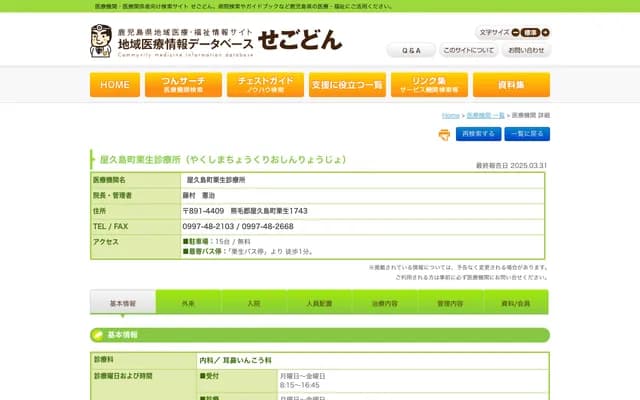Increase text size with plus icon
This screenshot has width=640, height=400.
click(x=545, y=32)
